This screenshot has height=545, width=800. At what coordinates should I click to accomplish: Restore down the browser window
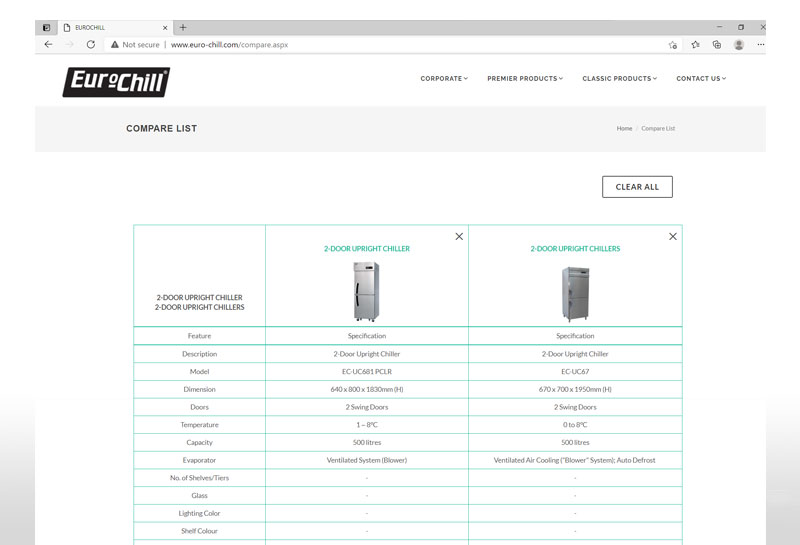[x=741, y=27]
